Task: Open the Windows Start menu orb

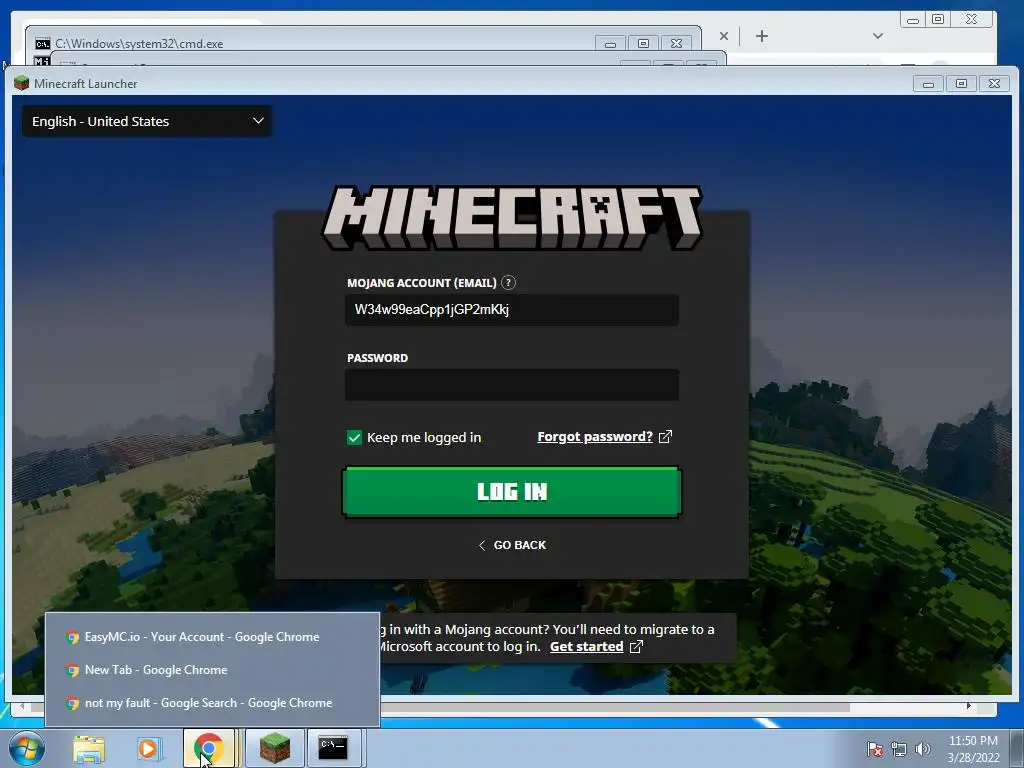Action: (x=26, y=748)
